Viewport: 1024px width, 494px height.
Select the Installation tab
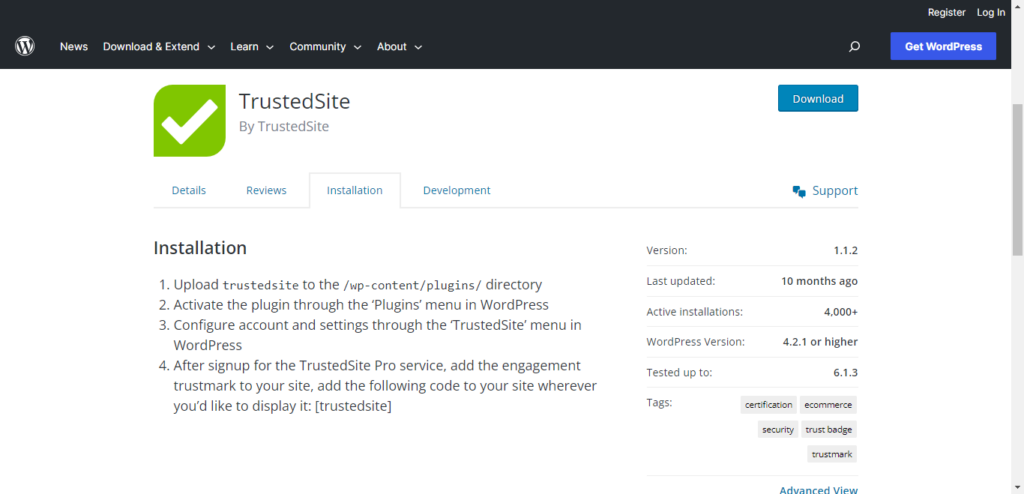pos(355,190)
